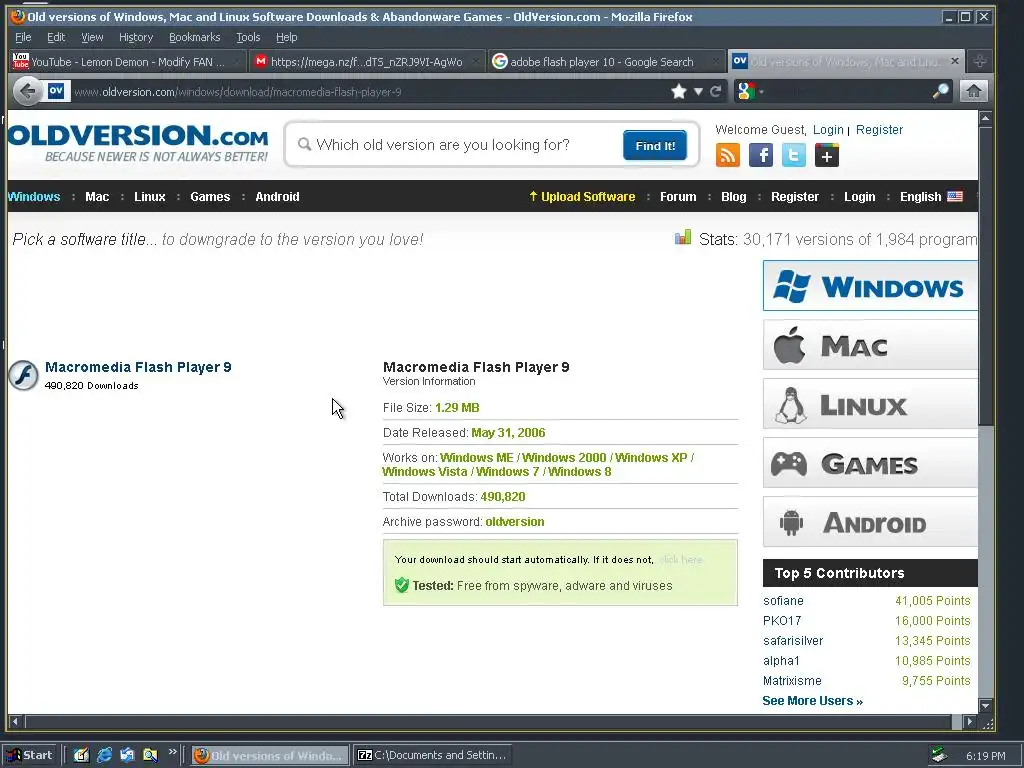Open the Blog nav link
Viewport: 1024px width, 768px height.
tap(733, 197)
